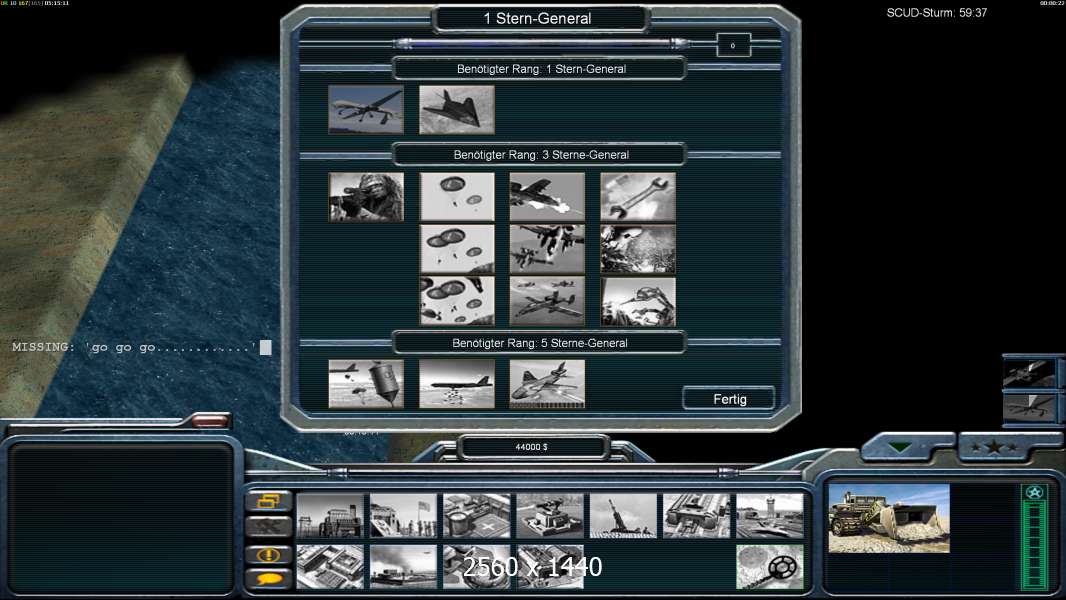
Task: Click the greyed idle worker button
Action: coord(269,527)
